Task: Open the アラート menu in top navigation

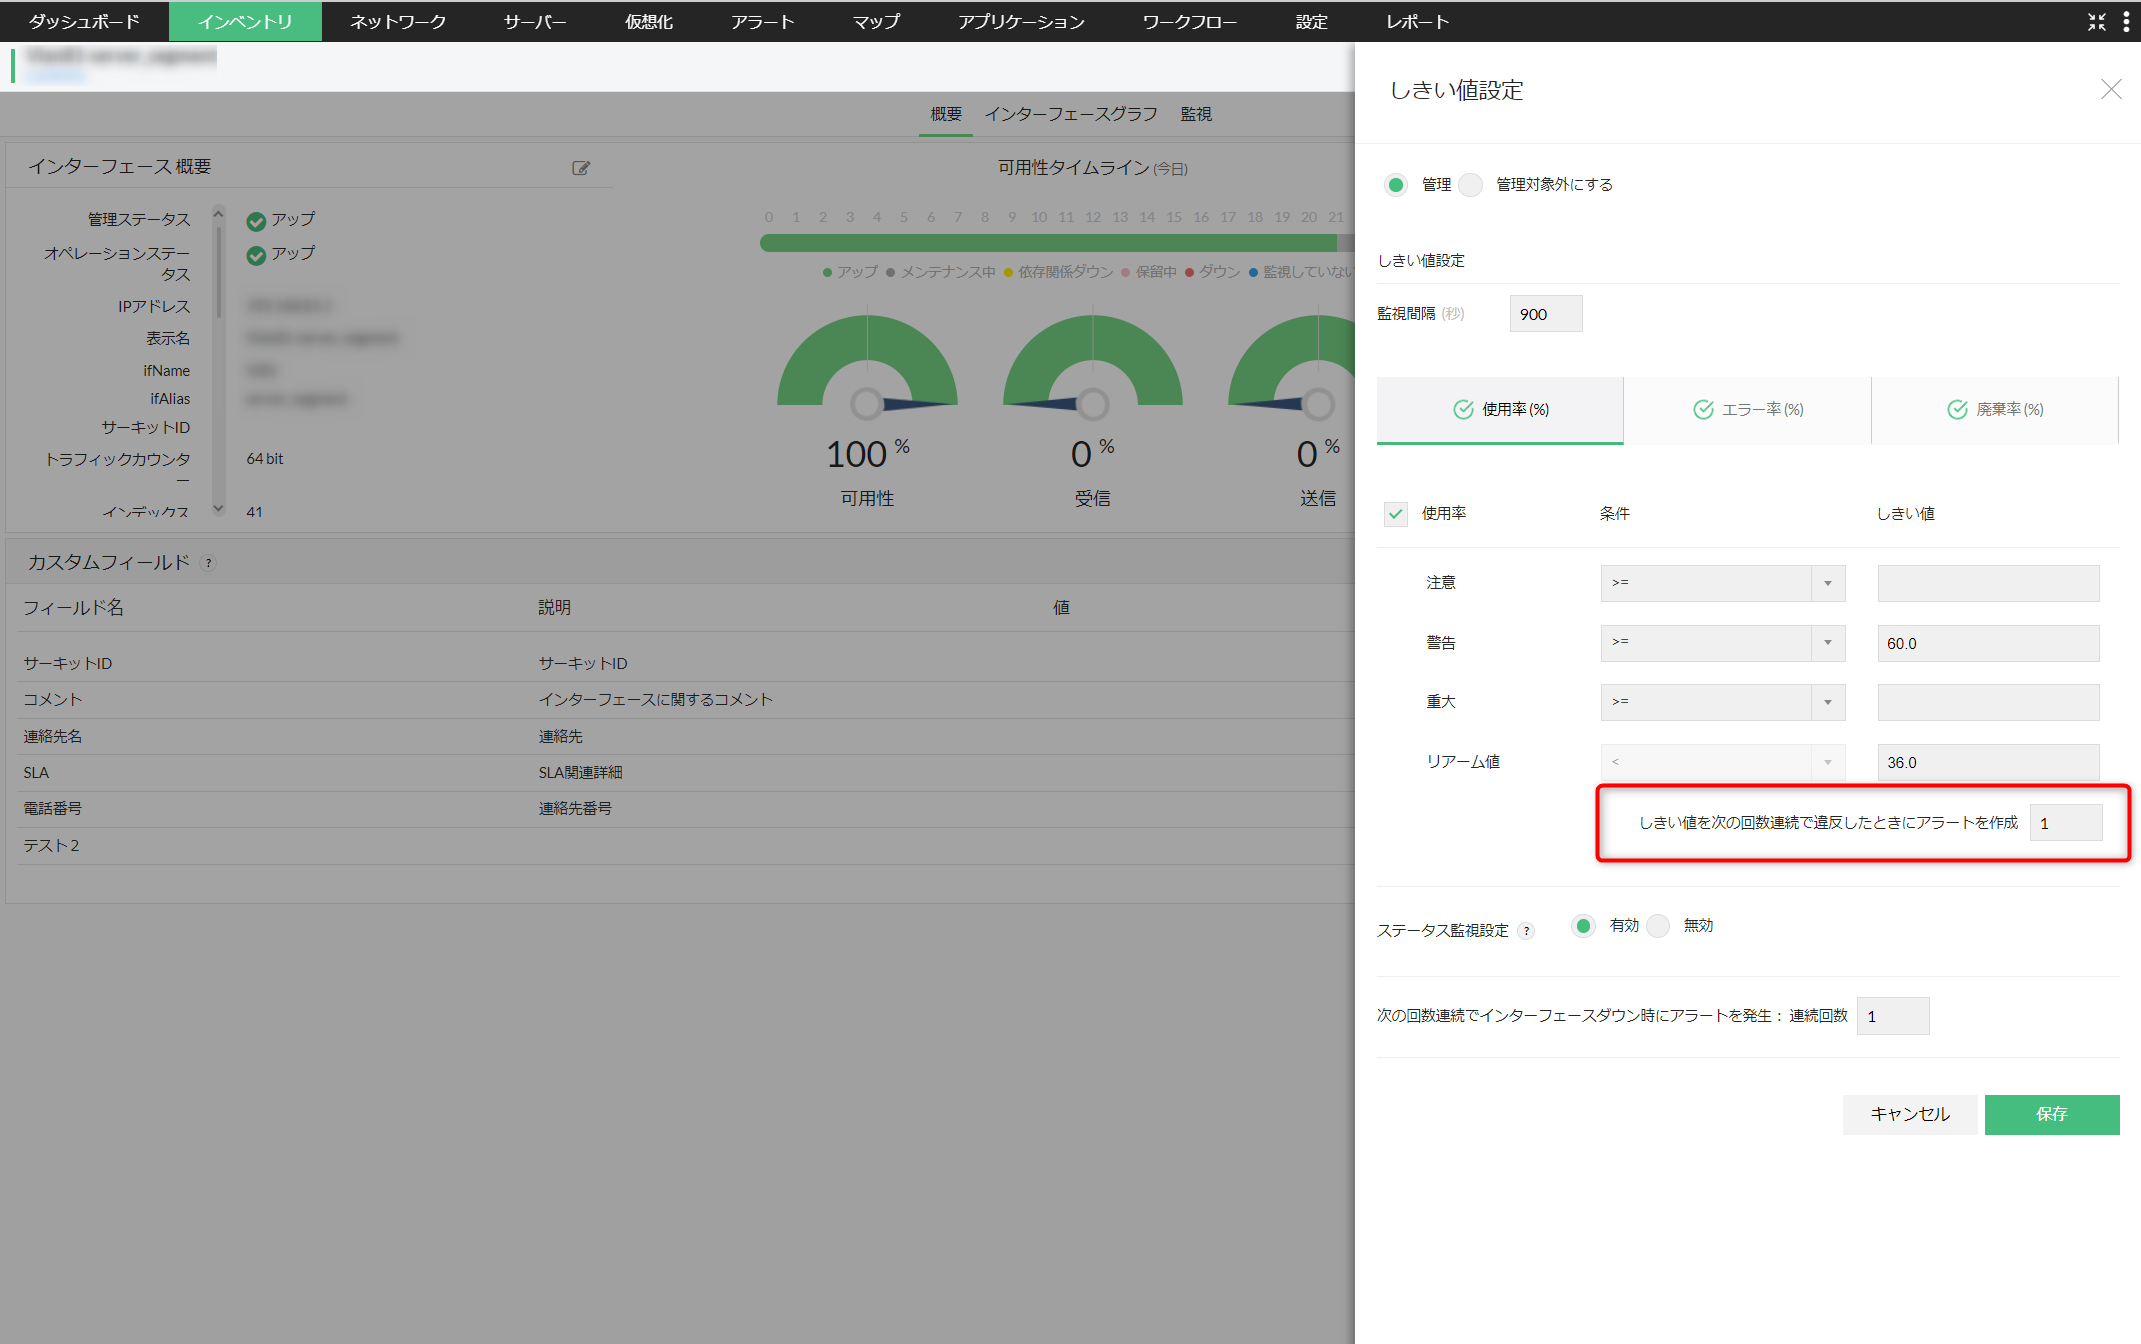Action: [x=762, y=22]
